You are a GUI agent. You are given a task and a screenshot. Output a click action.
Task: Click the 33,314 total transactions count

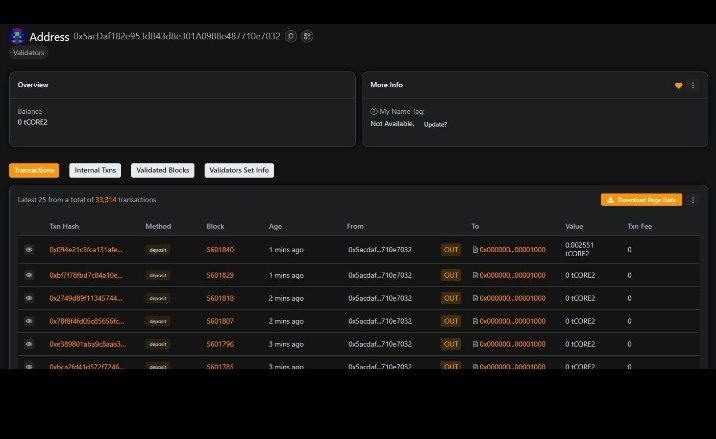(105, 200)
